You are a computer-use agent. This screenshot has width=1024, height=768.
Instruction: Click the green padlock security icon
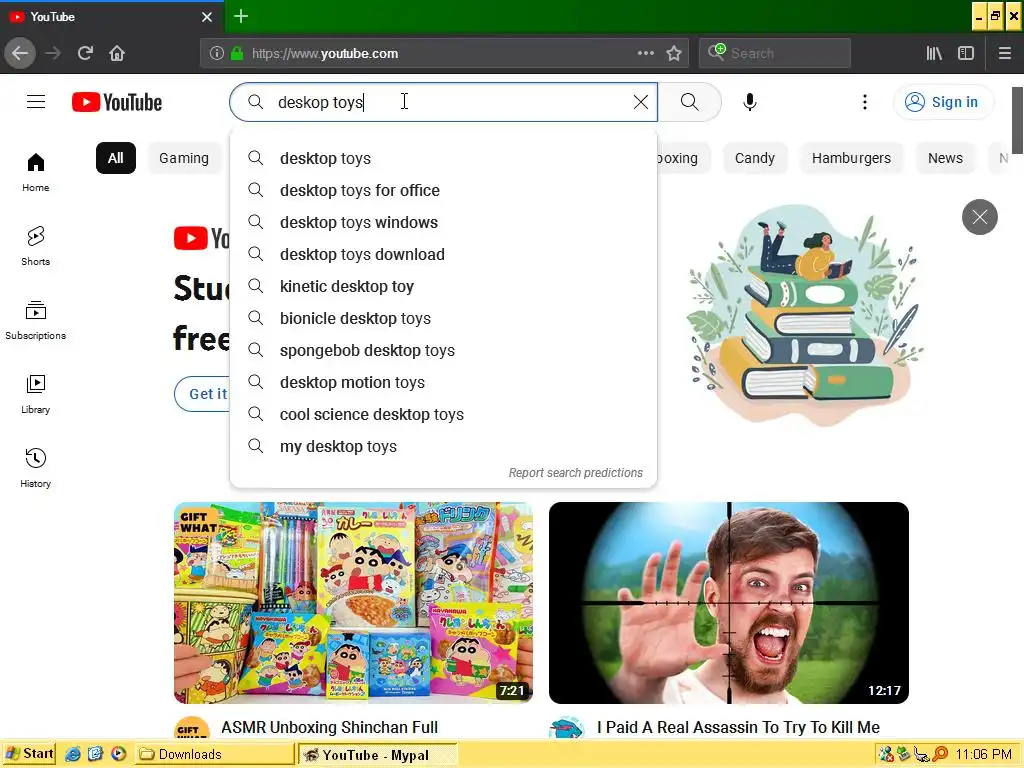click(237, 54)
